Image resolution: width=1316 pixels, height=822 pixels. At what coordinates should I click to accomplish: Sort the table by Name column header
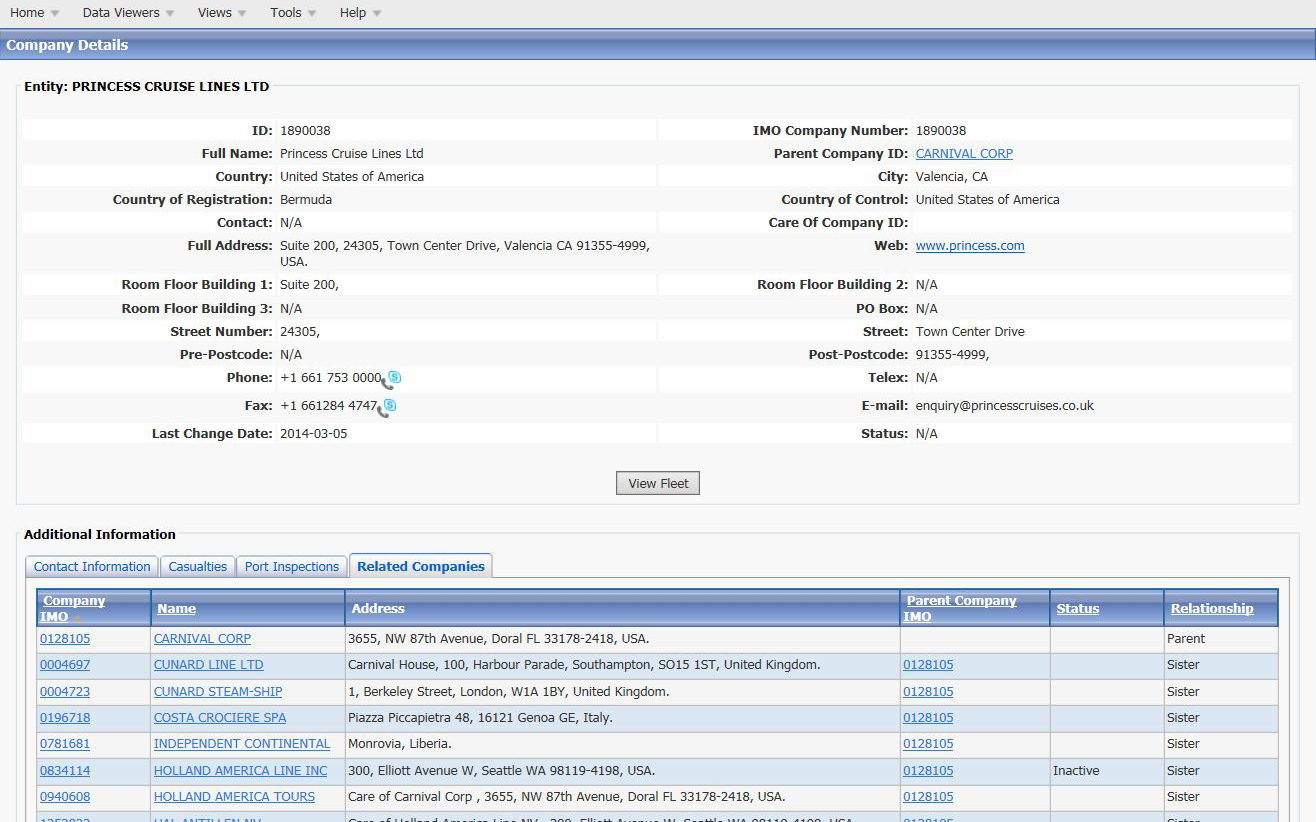(x=177, y=609)
